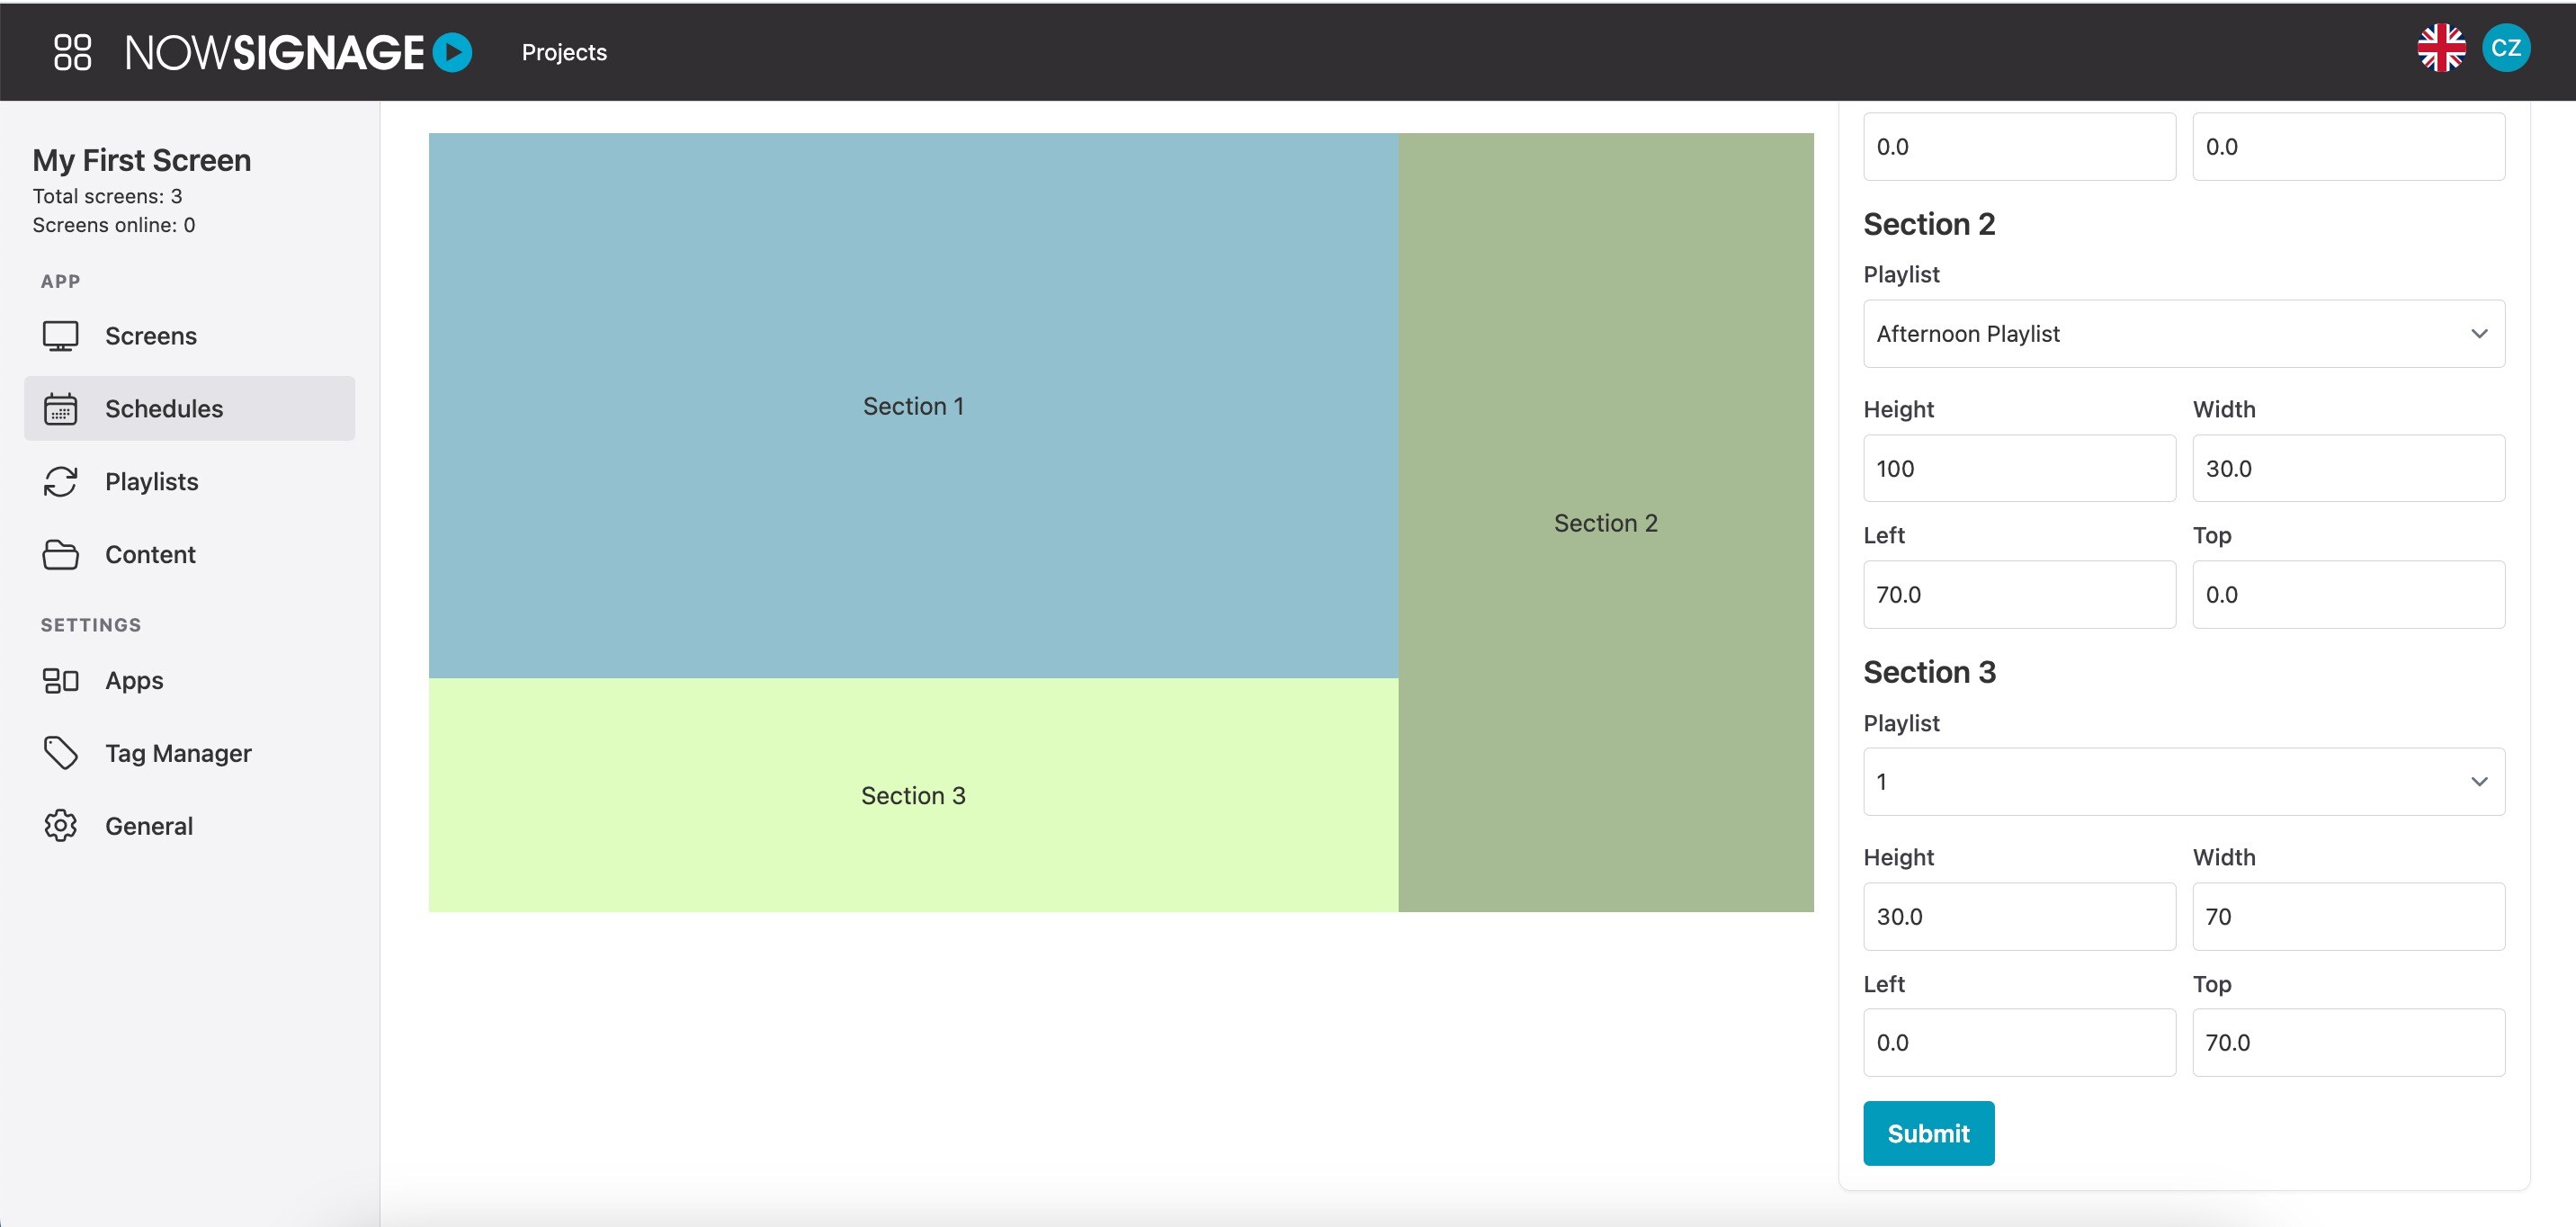Click the Schedules sidebar entry

coord(163,408)
